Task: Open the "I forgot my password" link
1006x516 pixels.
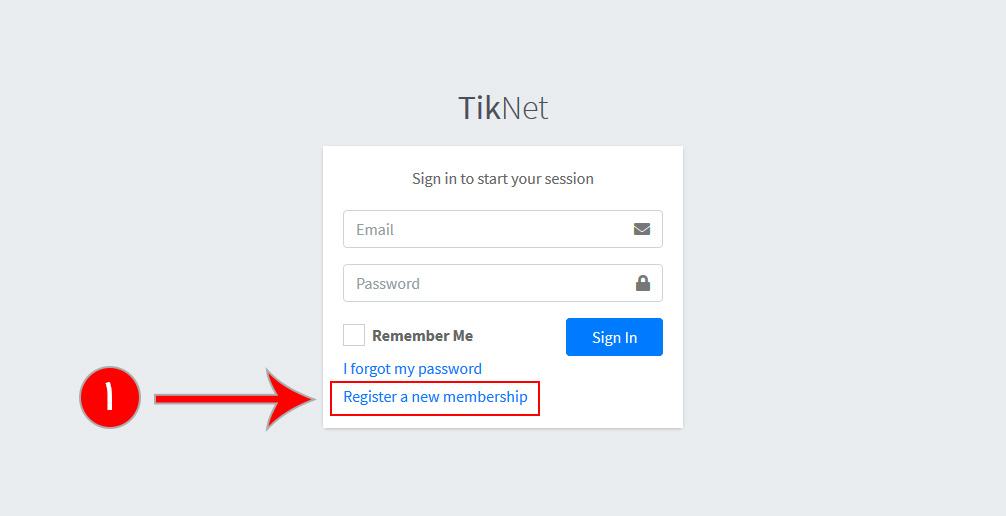Action: click(x=412, y=369)
